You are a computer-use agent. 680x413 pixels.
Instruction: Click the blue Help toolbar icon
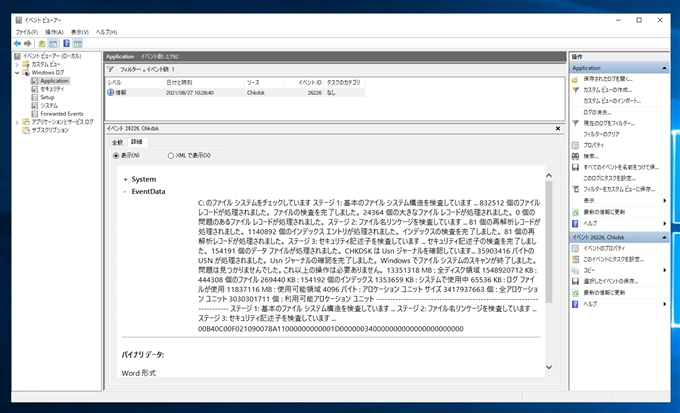point(66,43)
